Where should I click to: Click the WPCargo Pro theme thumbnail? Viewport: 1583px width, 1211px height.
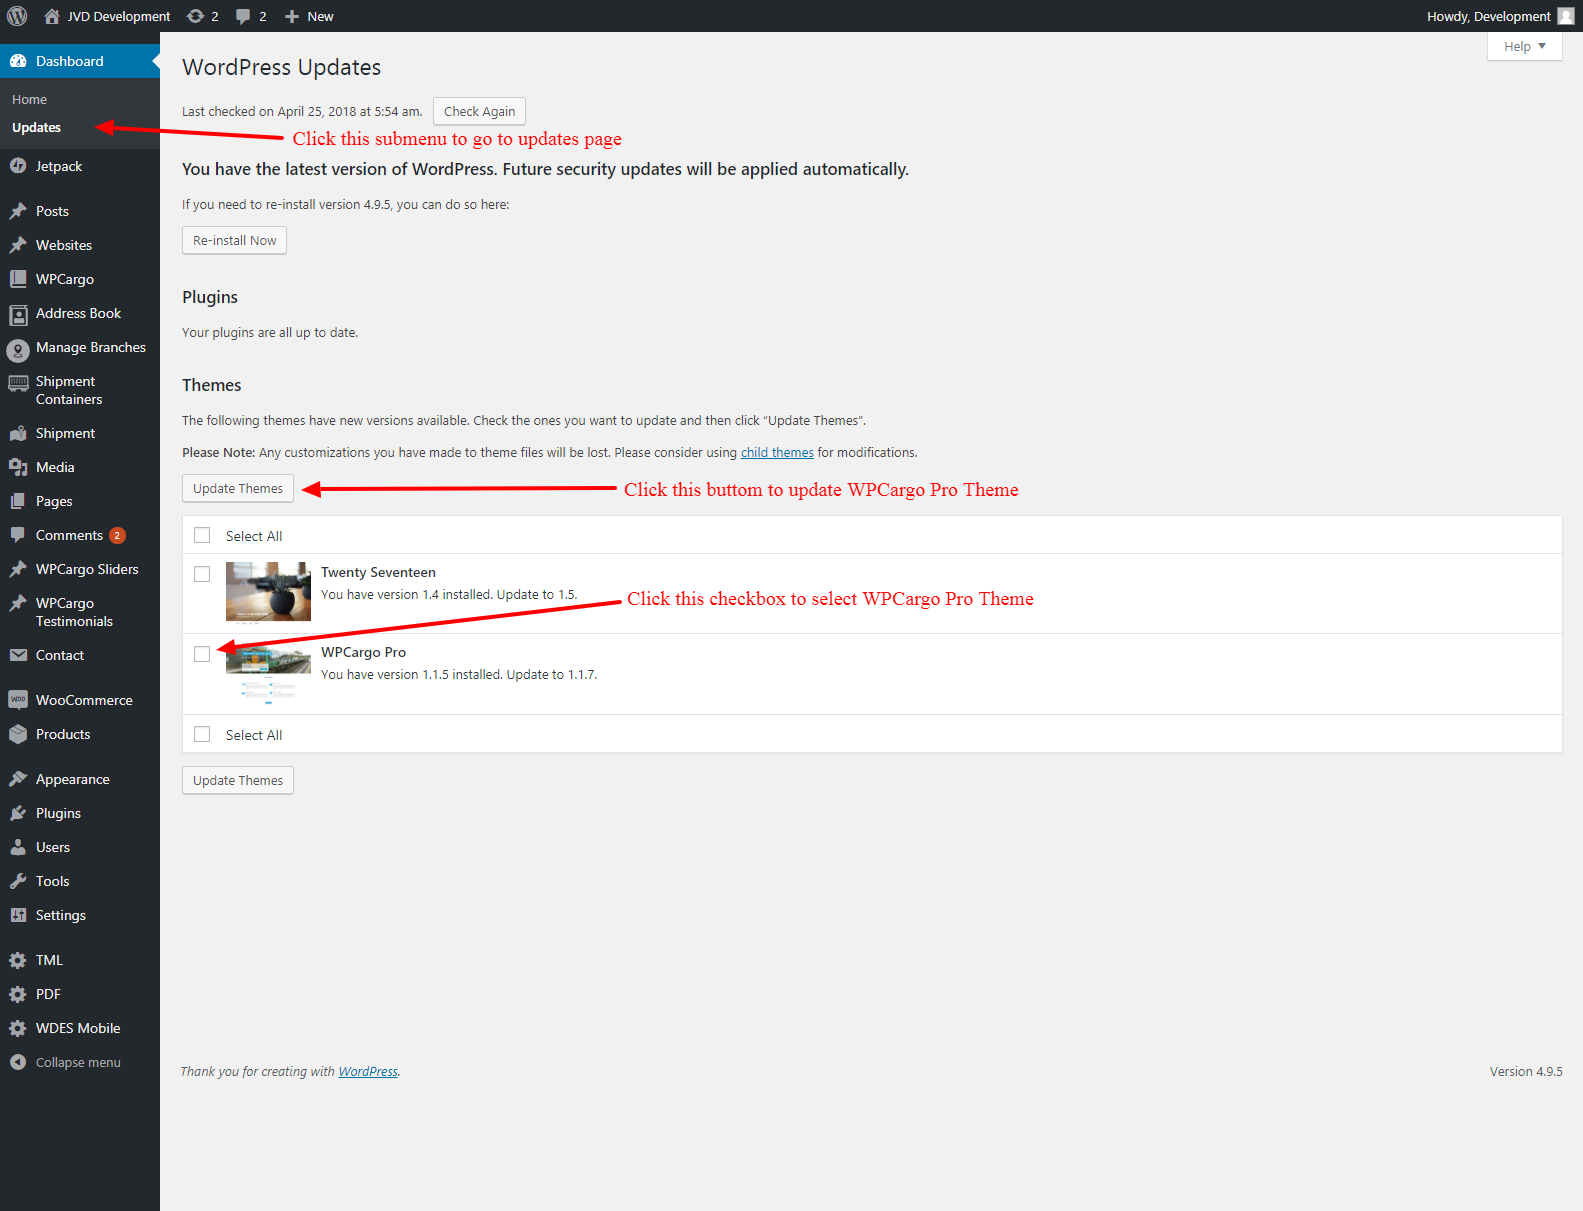(x=268, y=674)
